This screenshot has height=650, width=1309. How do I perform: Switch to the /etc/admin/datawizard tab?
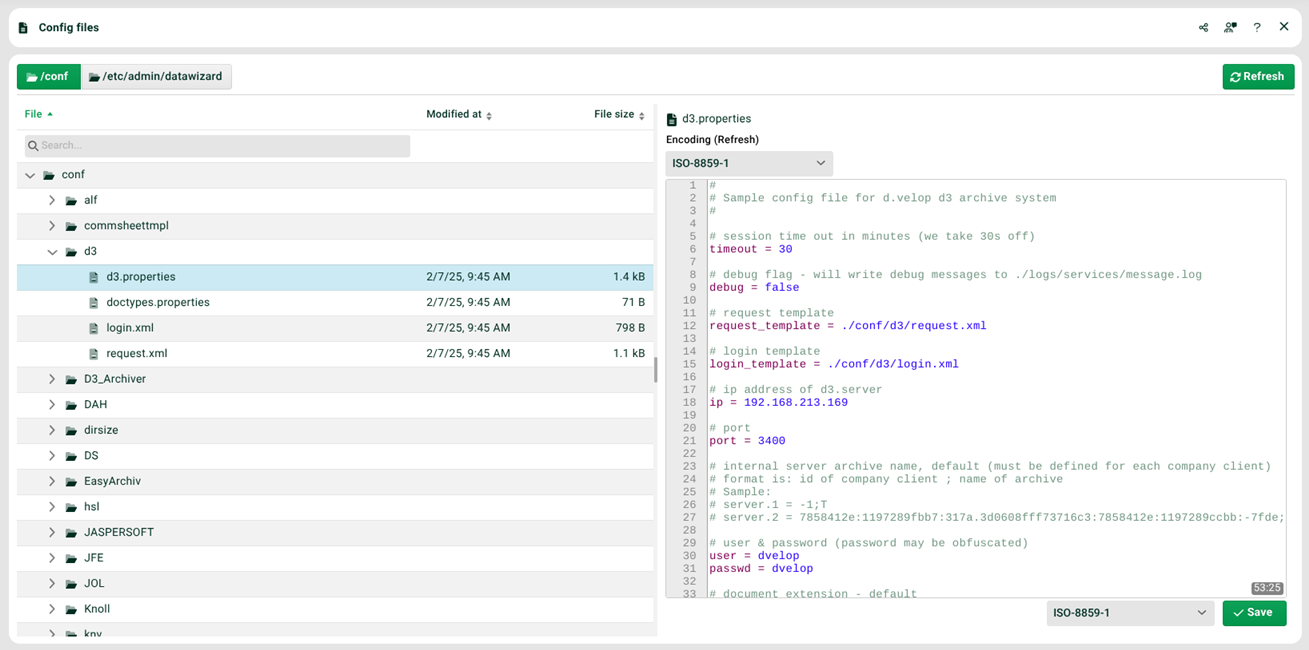(x=156, y=77)
